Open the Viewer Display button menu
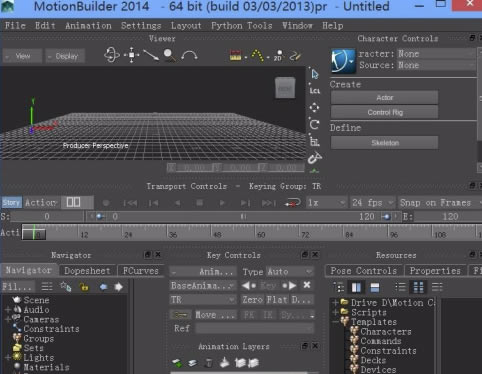Image resolution: width=482 pixels, height=374 pixels. coord(65,56)
